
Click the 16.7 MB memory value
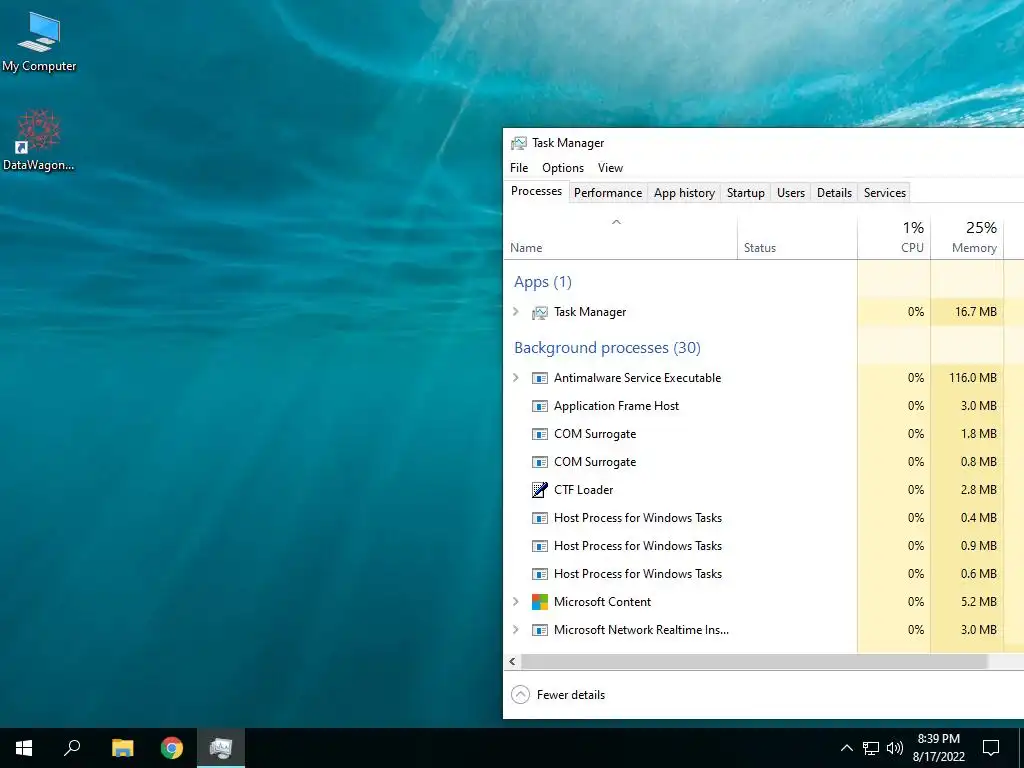(976, 312)
